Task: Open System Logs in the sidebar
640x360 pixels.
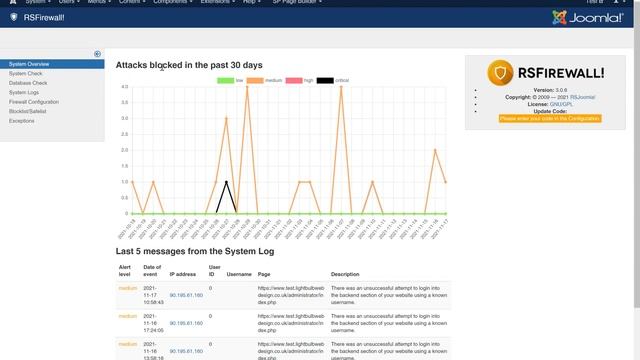Action: 24,93
